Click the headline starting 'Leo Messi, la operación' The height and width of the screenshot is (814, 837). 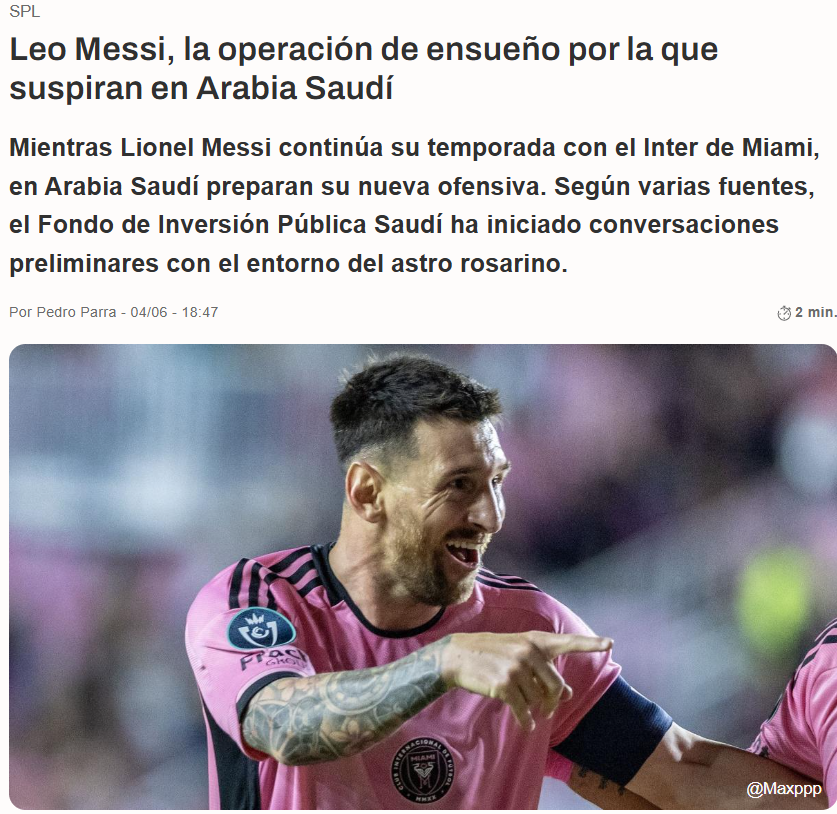[x=363, y=68]
